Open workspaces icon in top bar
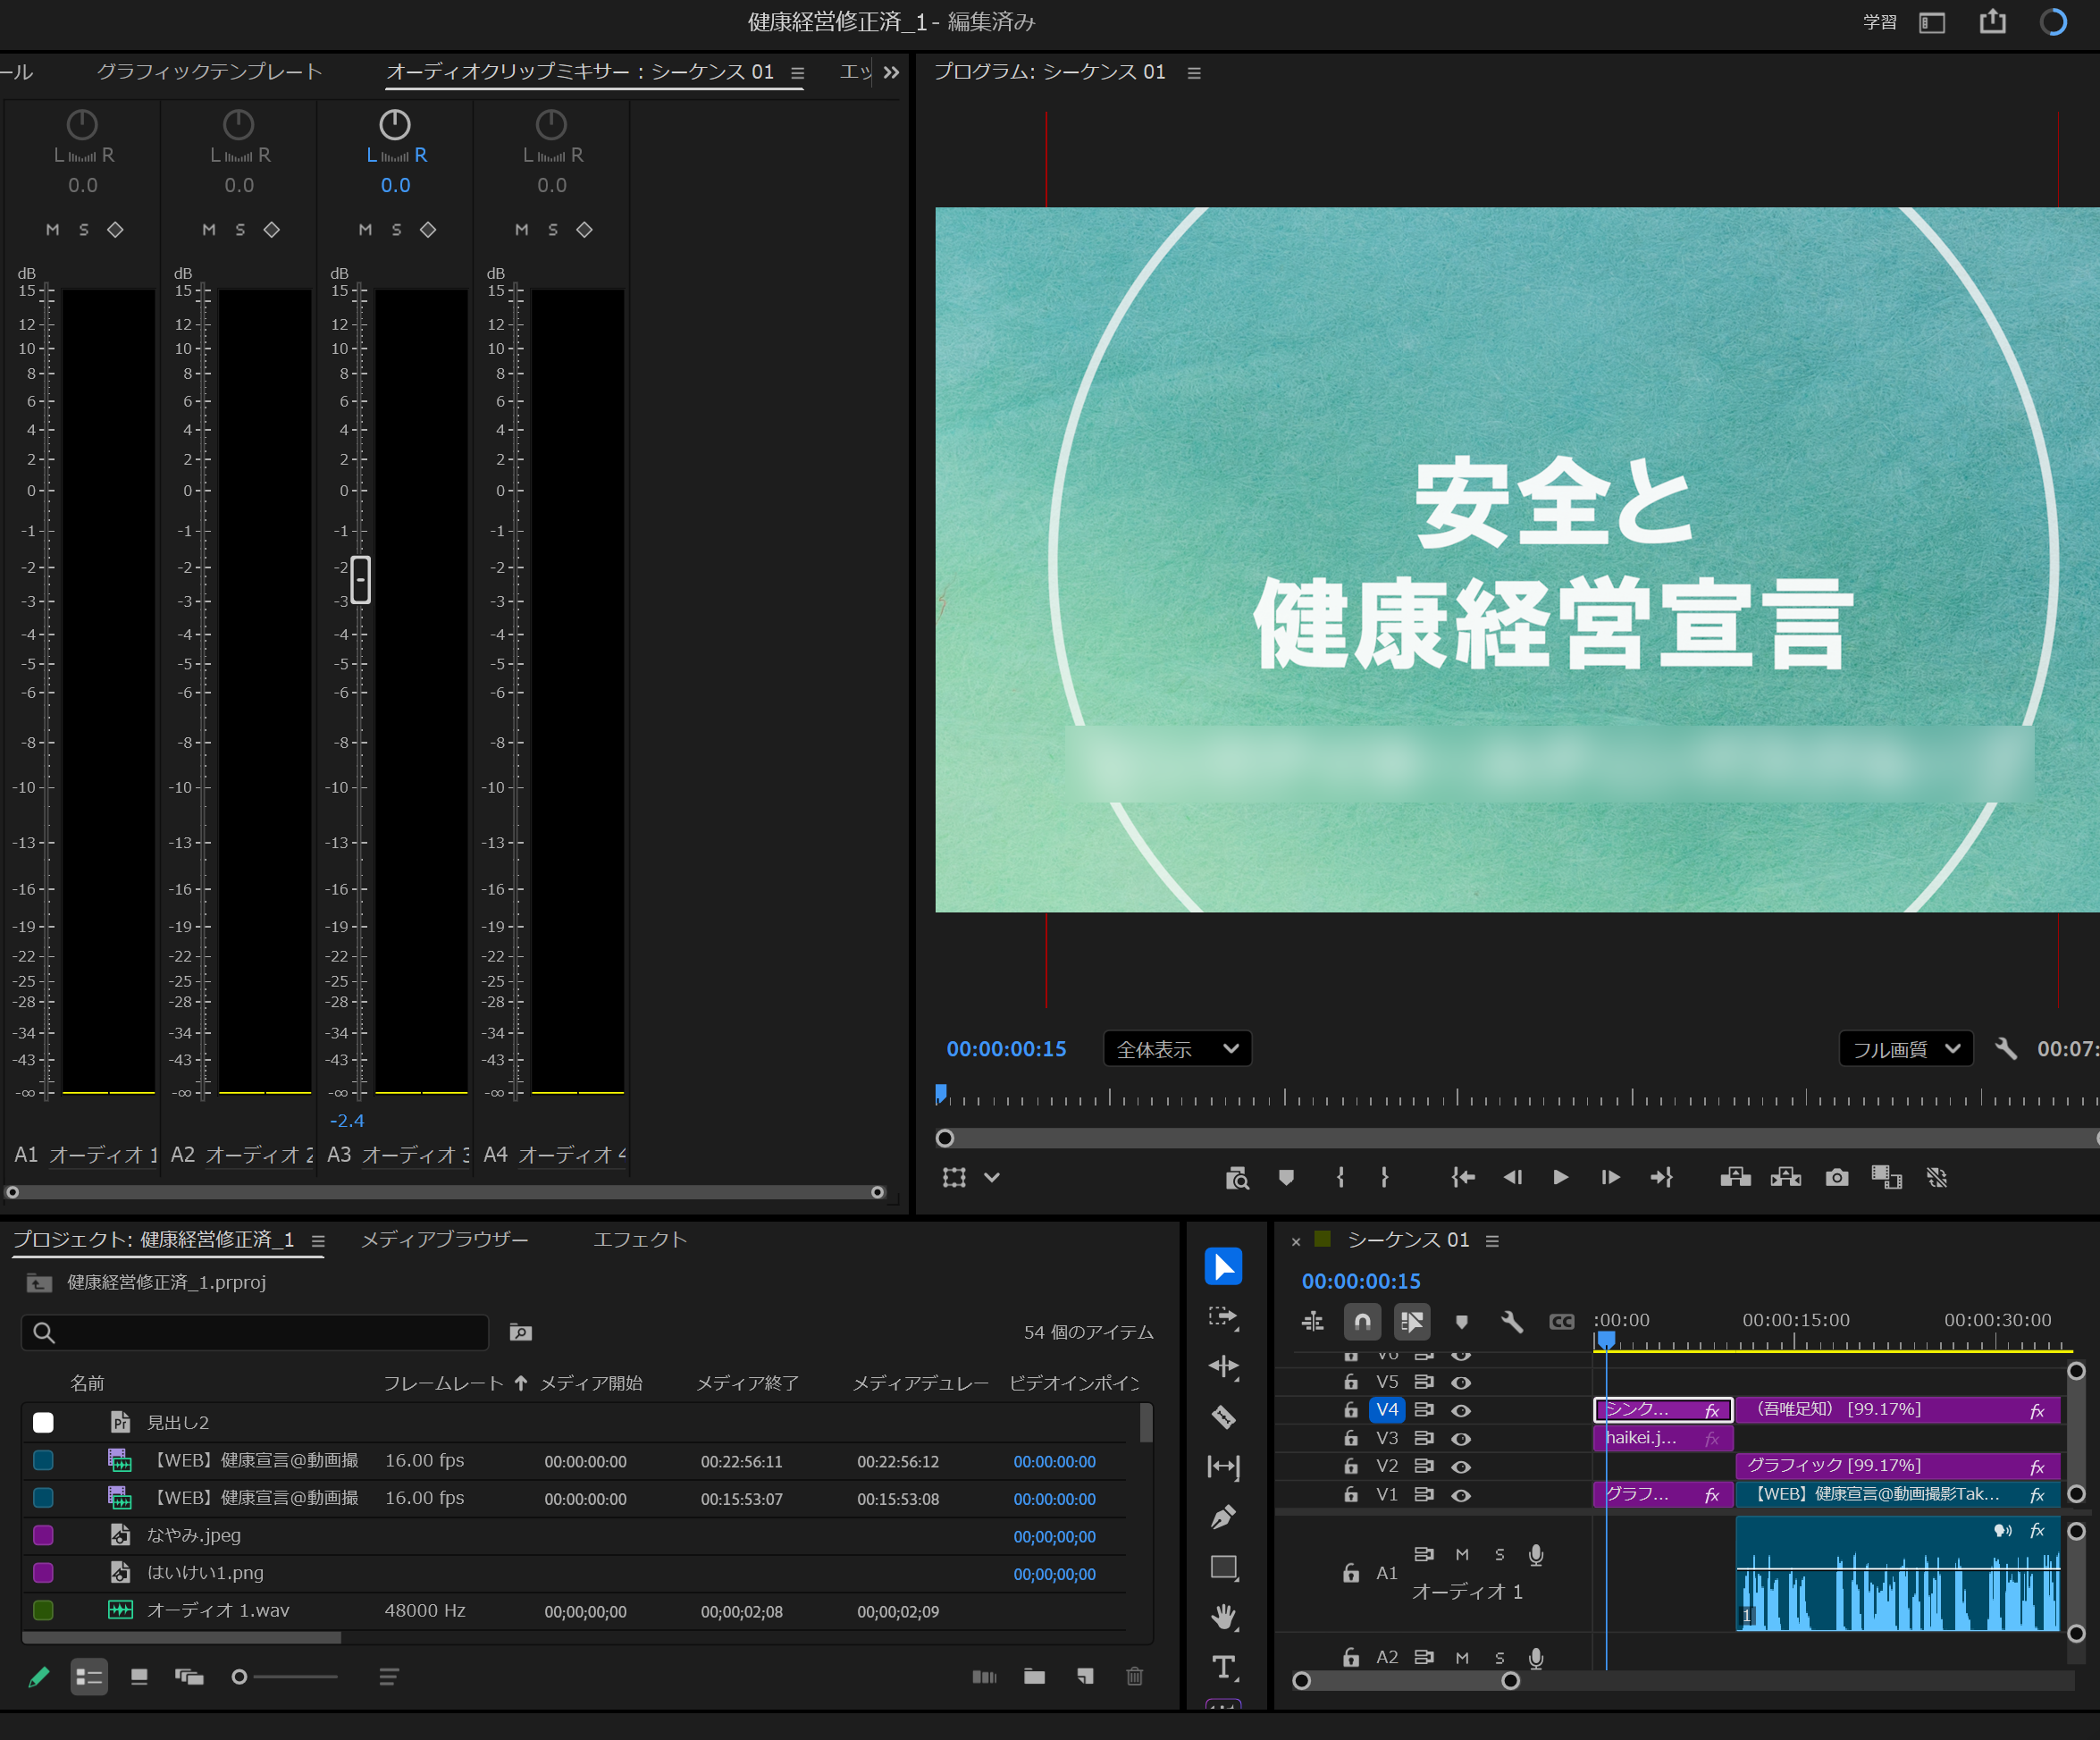The width and height of the screenshot is (2100, 1740). pyautogui.click(x=1932, y=22)
